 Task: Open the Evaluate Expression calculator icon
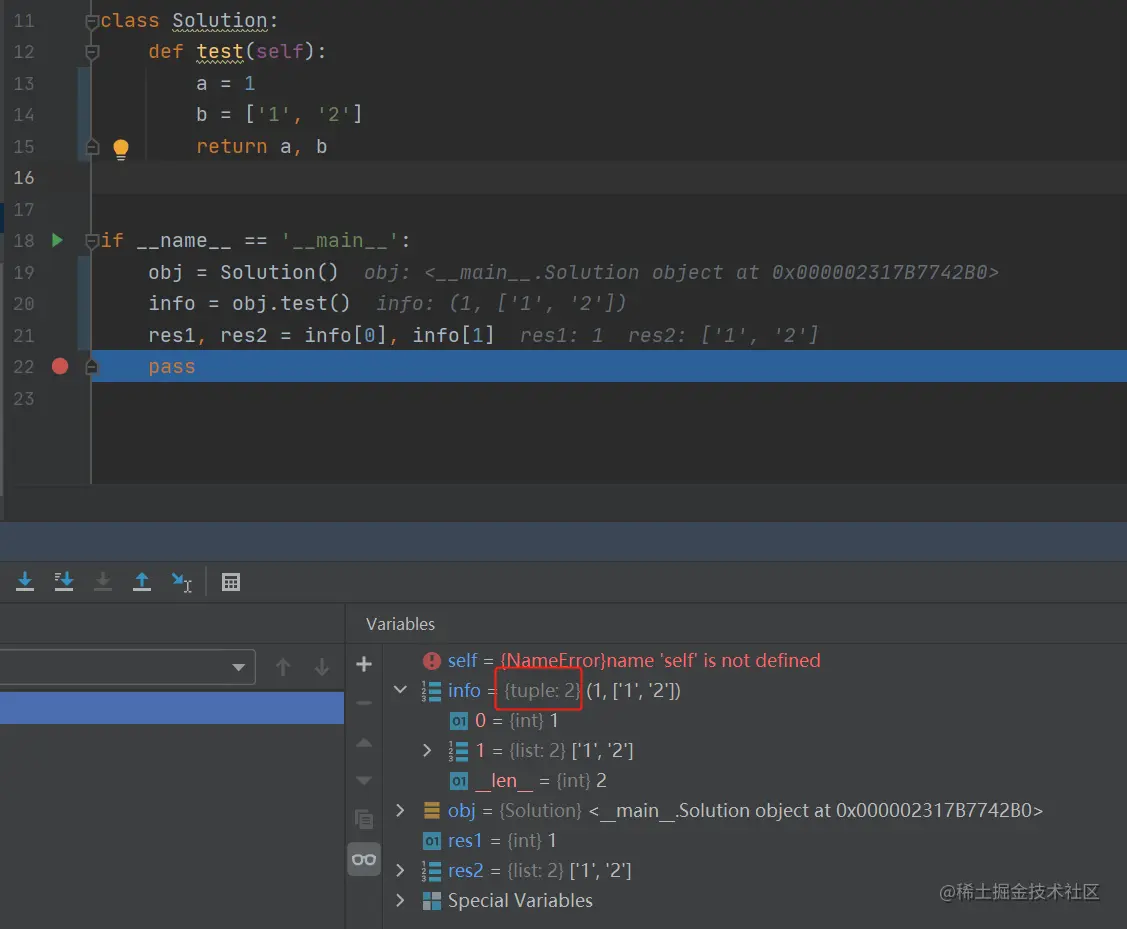(x=231, y=582)
